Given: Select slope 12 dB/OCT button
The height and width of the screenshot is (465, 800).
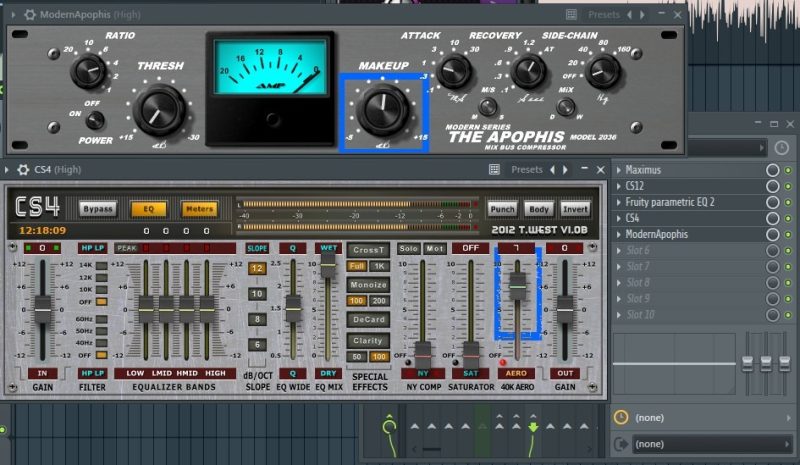Looking at the screenshot, I should click(257, 268).
